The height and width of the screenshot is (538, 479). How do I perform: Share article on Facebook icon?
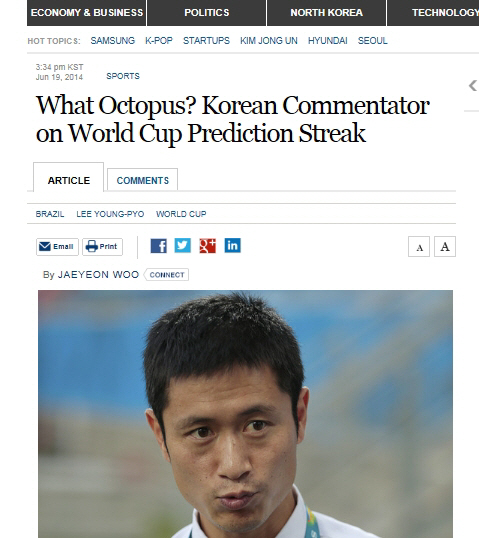tap(159, 246)
